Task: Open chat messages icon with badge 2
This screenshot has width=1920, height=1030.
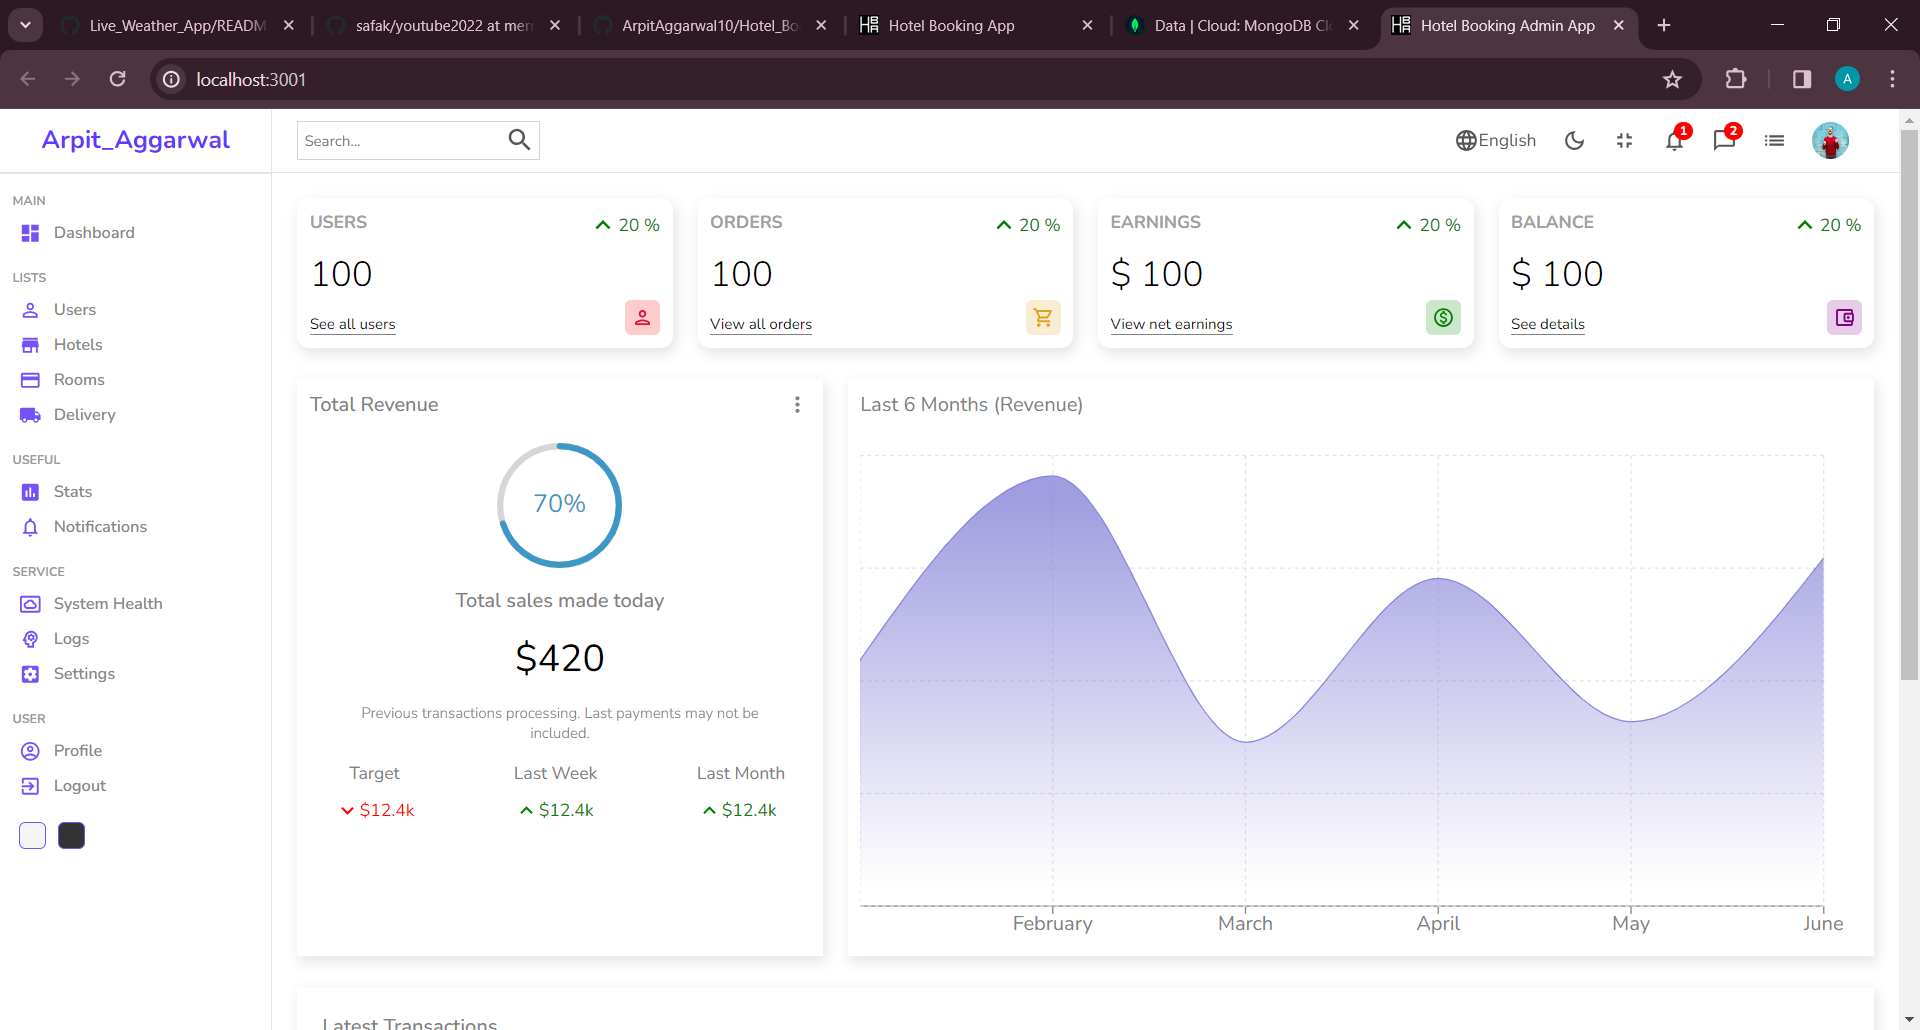Action: (1725, 140)
